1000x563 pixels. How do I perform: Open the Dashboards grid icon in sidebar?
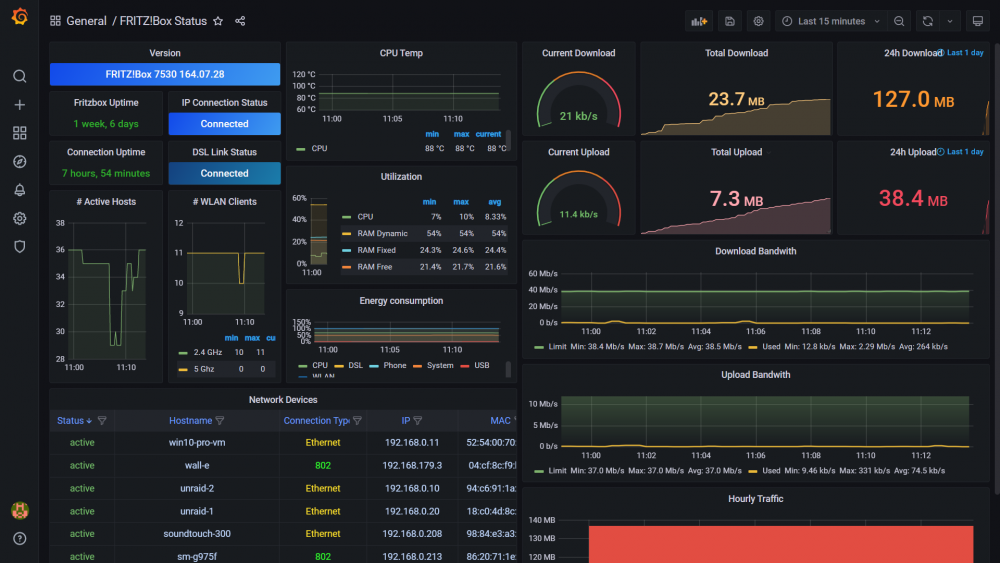[20, 133]
